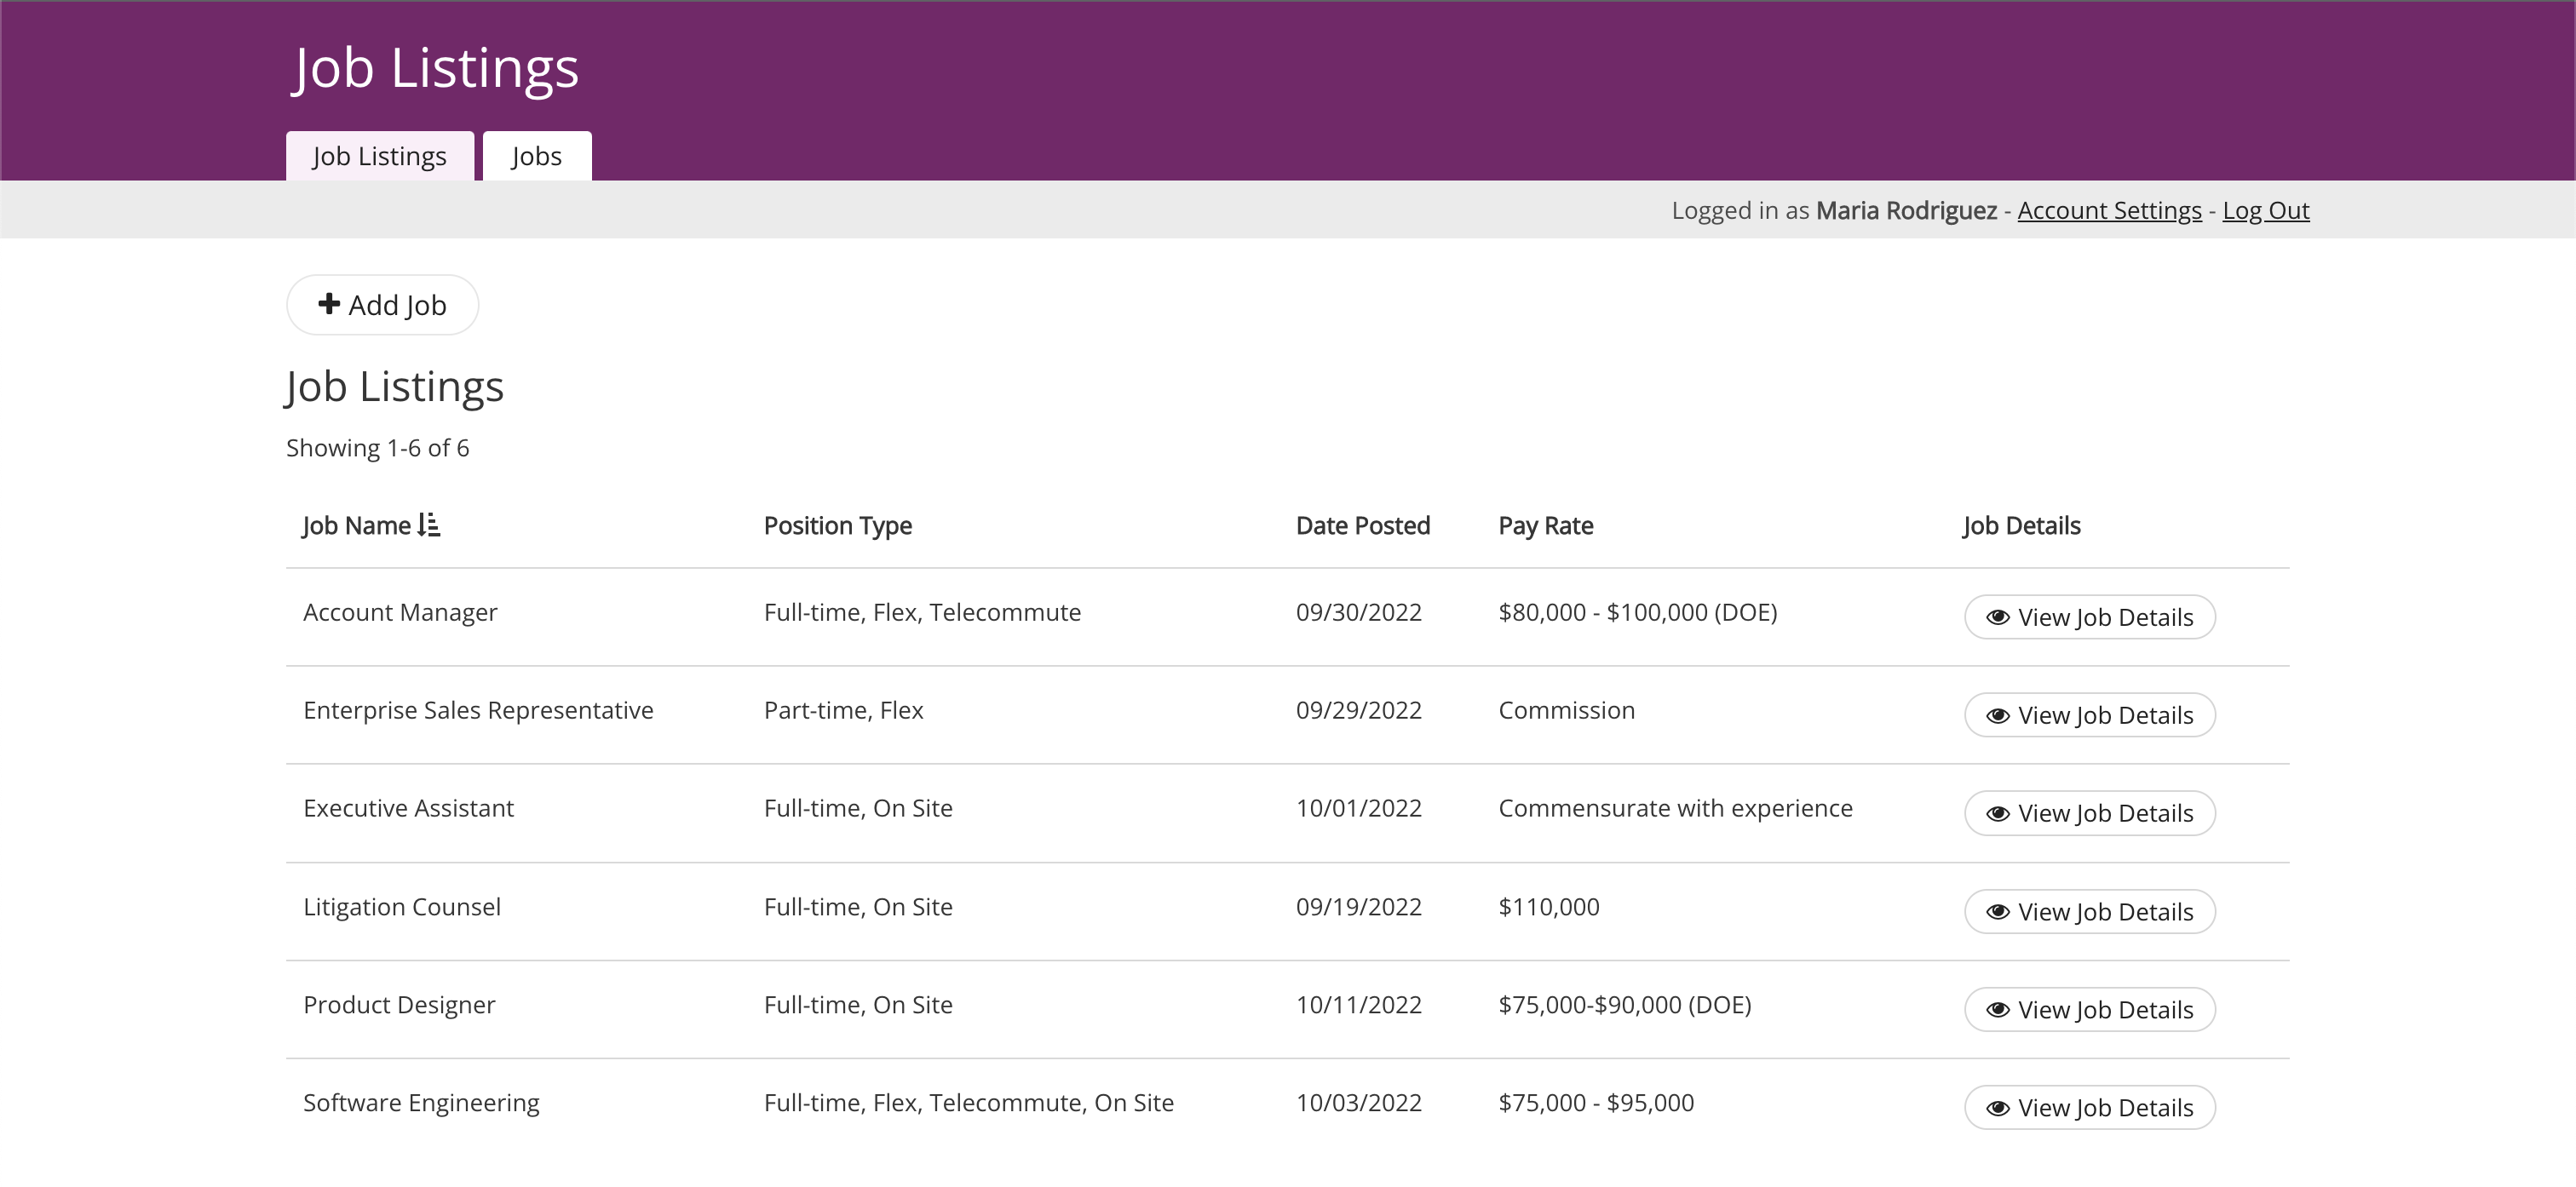The height and width of the screenshot is (1187, 2576).
Task: Click the sort icon beside Job Name
Action: tap(429, 525)
